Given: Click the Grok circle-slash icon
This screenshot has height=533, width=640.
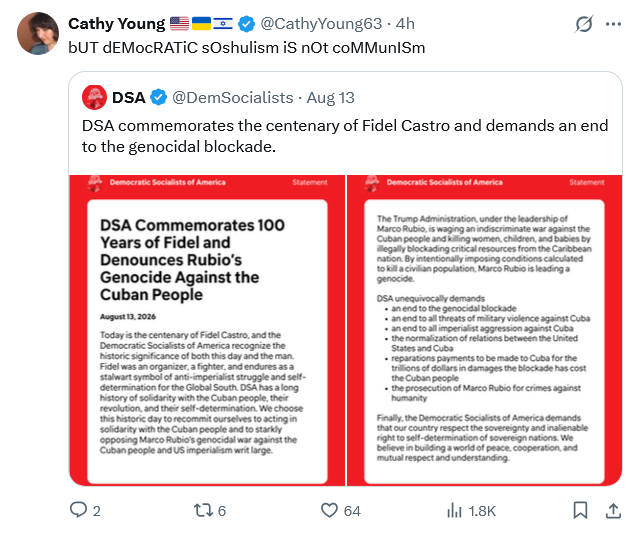Looking at the screenshot, I should pos(584,24).
